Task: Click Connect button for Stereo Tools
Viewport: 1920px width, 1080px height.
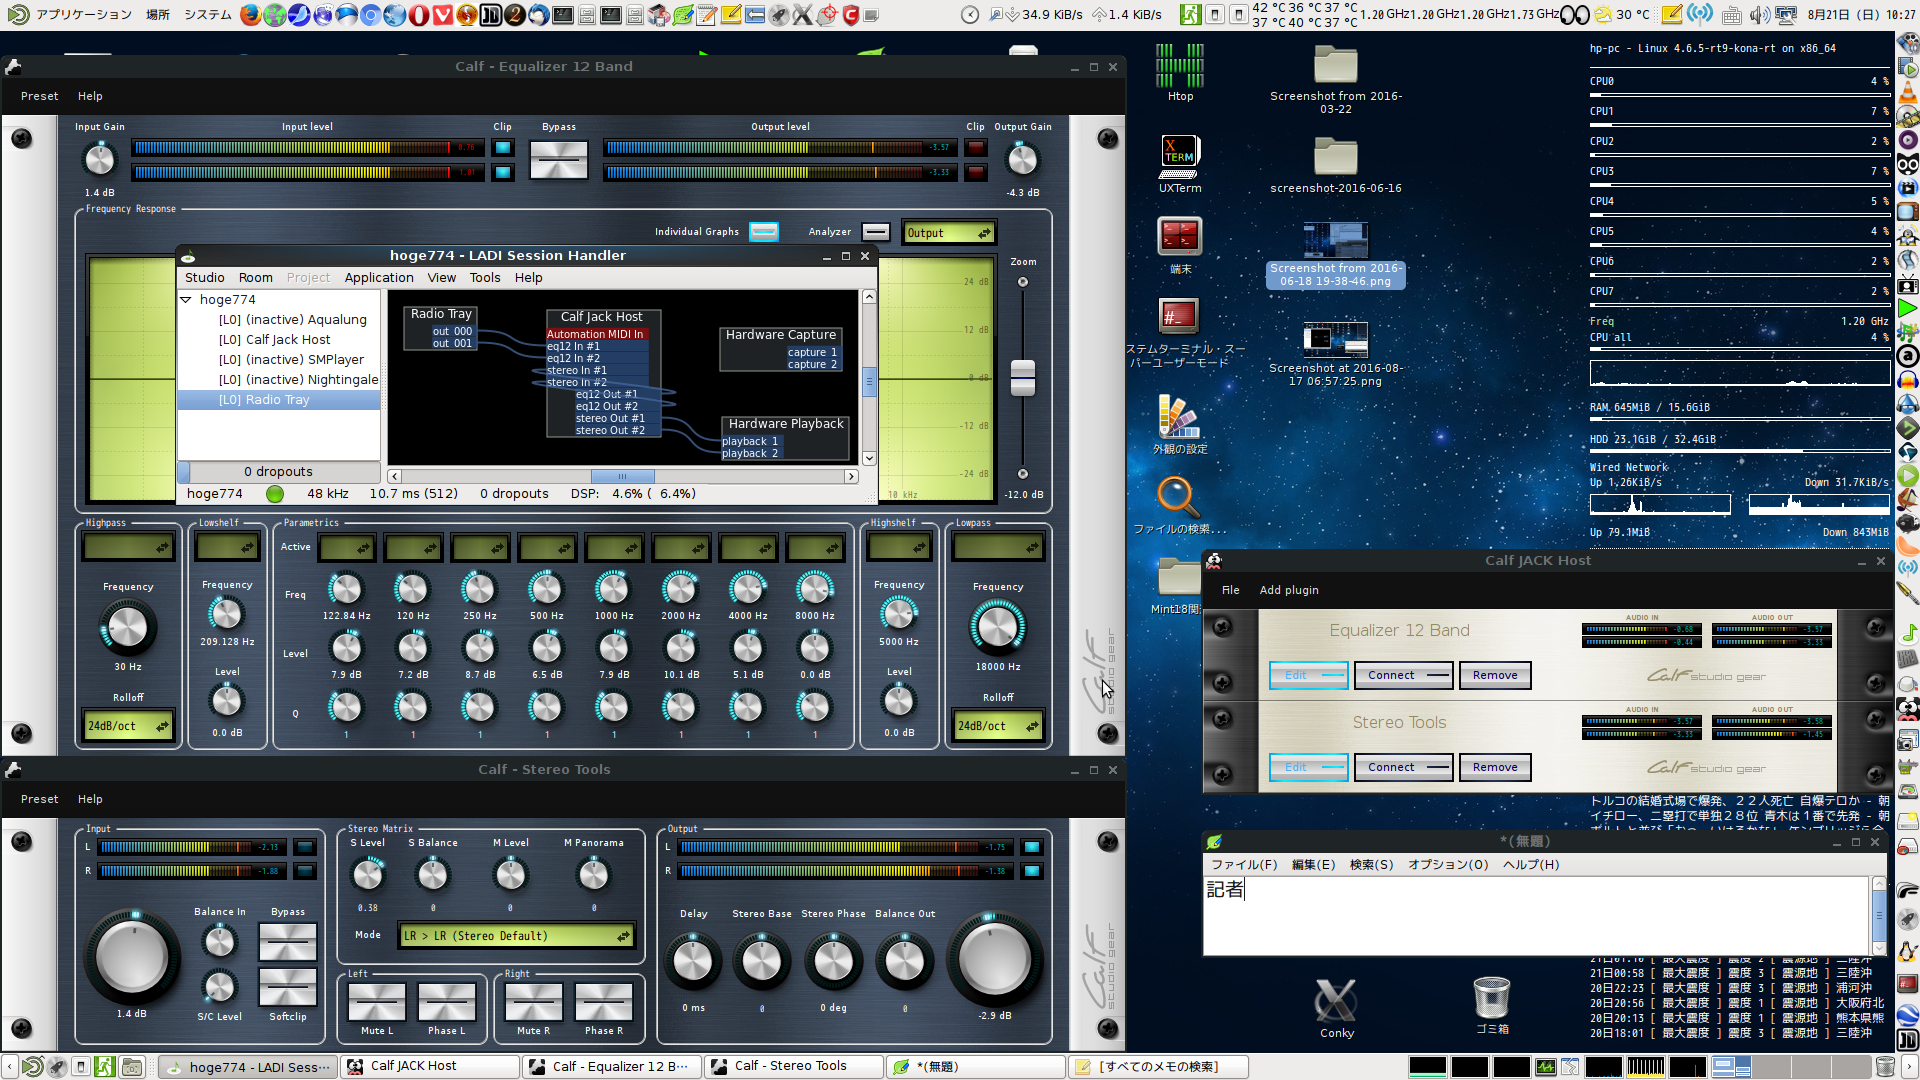Action: [x=1404, y=768]
